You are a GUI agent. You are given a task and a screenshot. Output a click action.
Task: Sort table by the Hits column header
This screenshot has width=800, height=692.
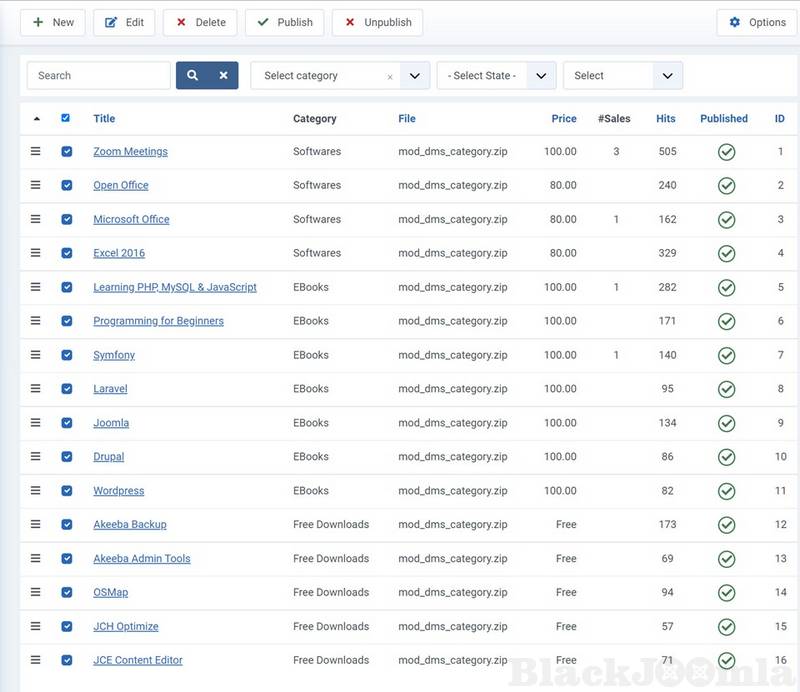(x=665, y=119)
